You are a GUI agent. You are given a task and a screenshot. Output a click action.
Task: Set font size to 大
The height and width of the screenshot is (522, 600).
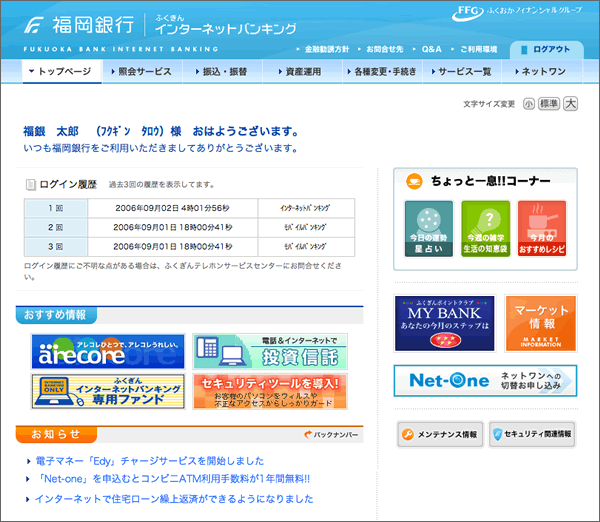(571, 104)
